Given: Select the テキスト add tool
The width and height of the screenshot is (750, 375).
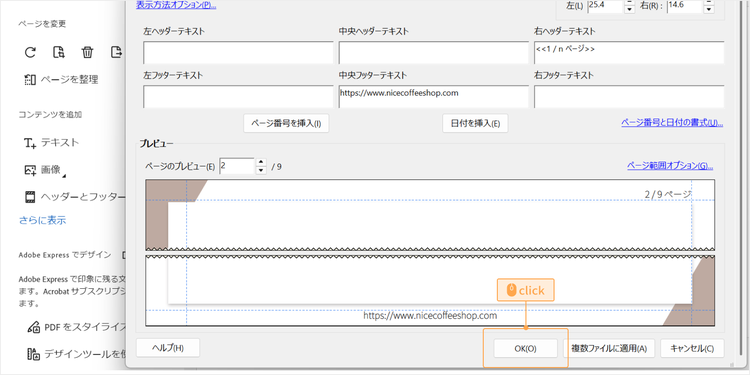Looking at the screenshot, I should coord(52,143).
